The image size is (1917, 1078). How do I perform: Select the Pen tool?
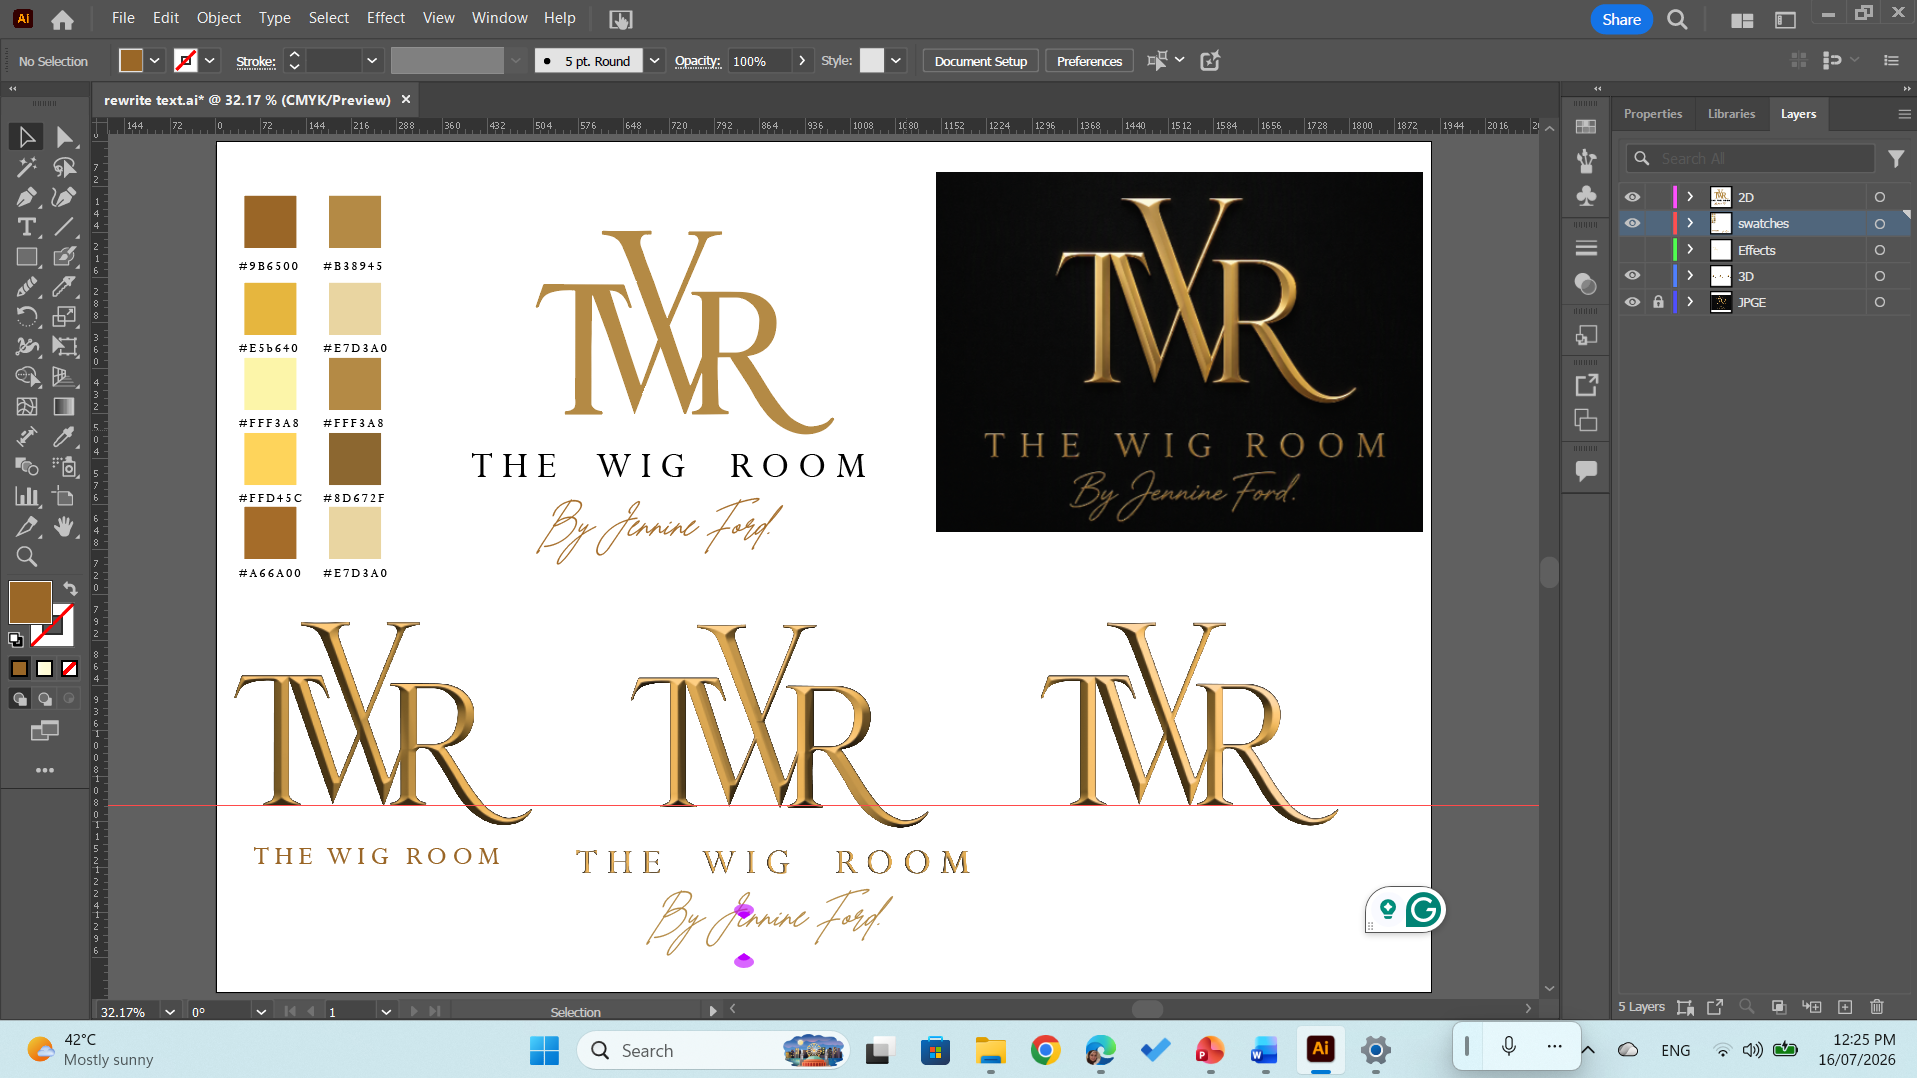coord(26,197)
